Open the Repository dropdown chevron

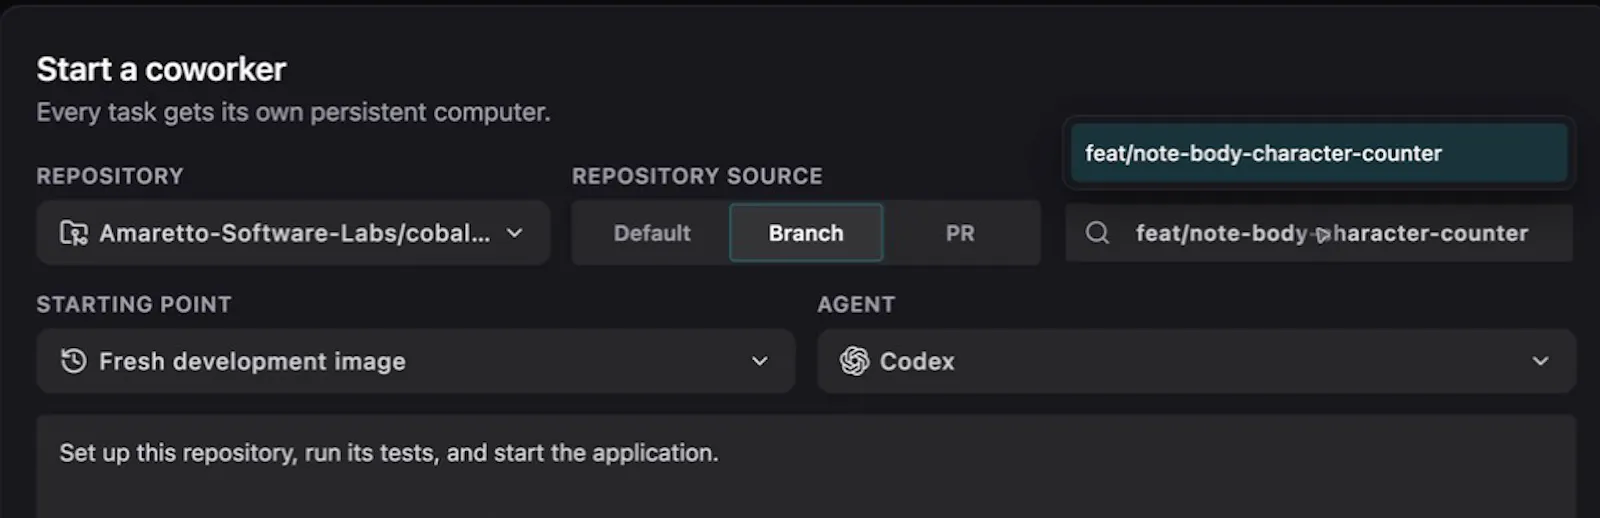[x=515, y=233]
